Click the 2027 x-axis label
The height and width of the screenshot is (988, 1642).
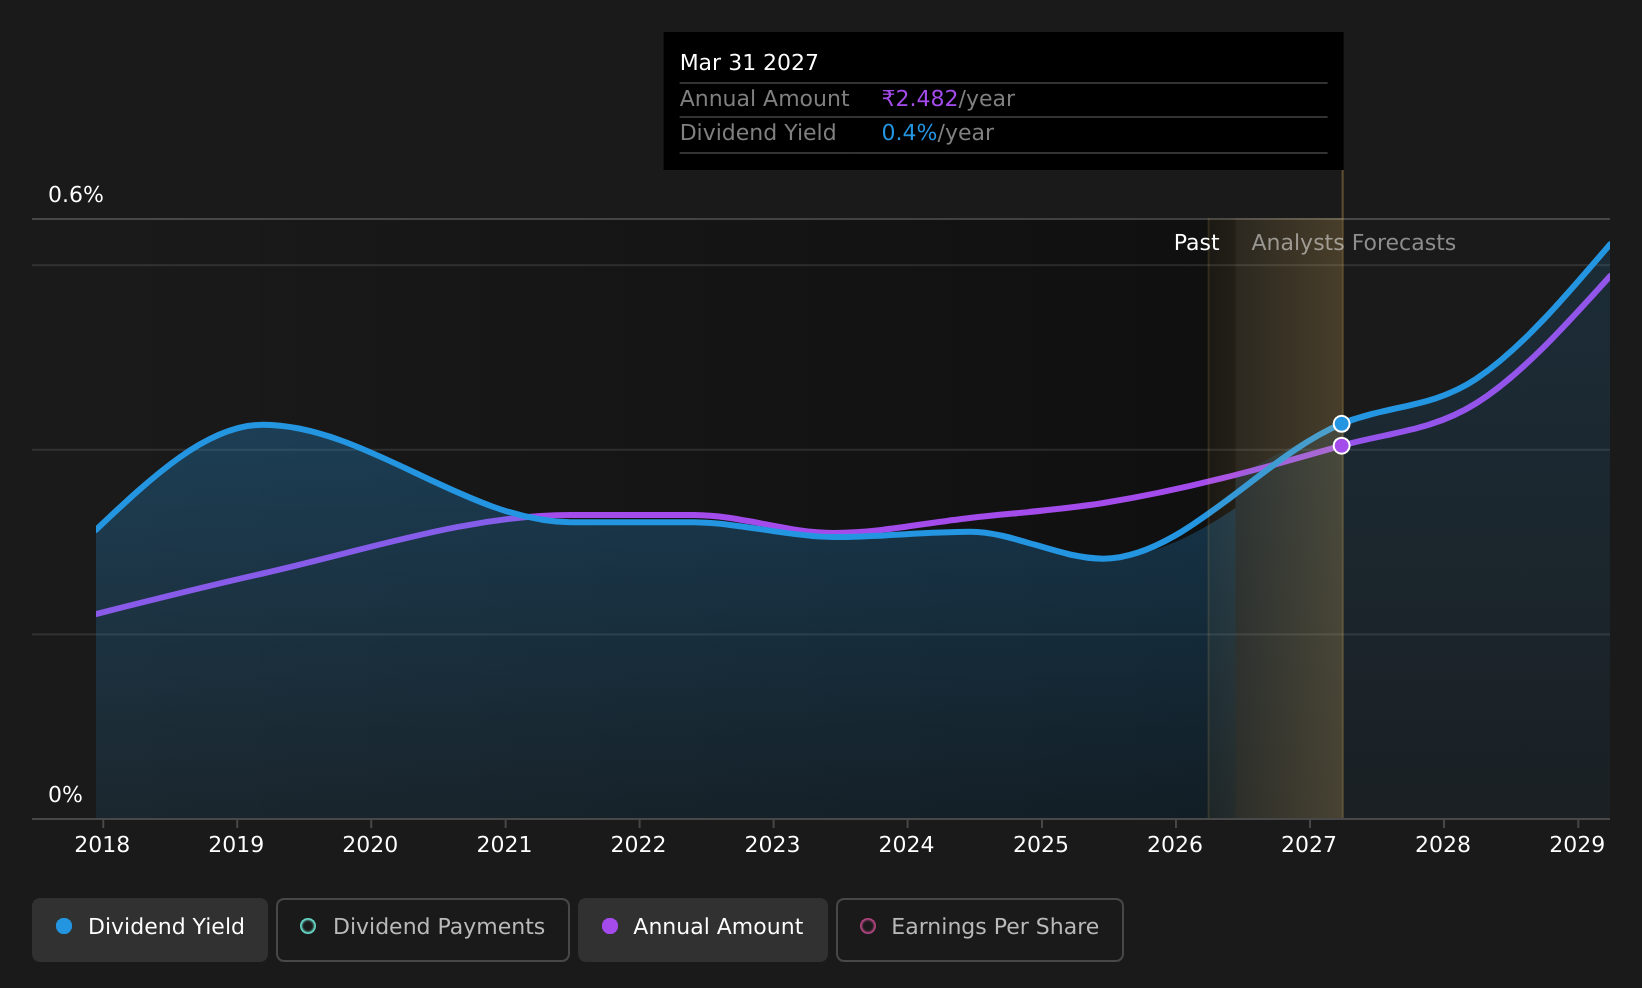[x=1309, y=845]
